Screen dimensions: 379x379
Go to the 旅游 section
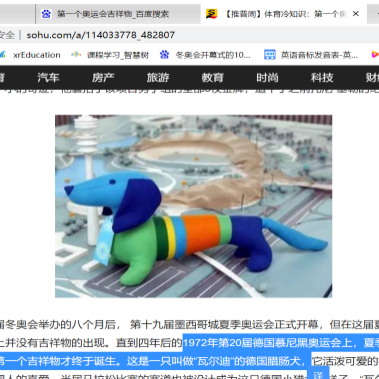coord(158,77)
